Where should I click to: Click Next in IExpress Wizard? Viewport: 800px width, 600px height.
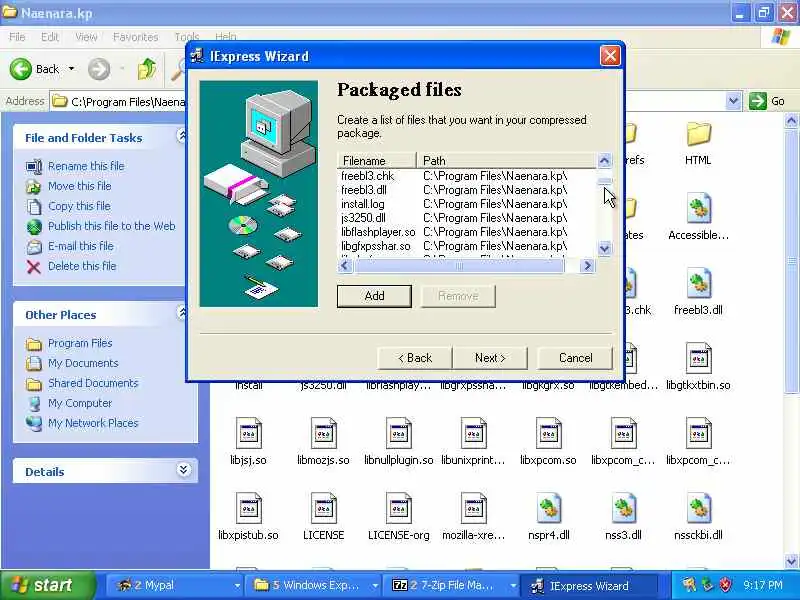[x=490, y=358]
